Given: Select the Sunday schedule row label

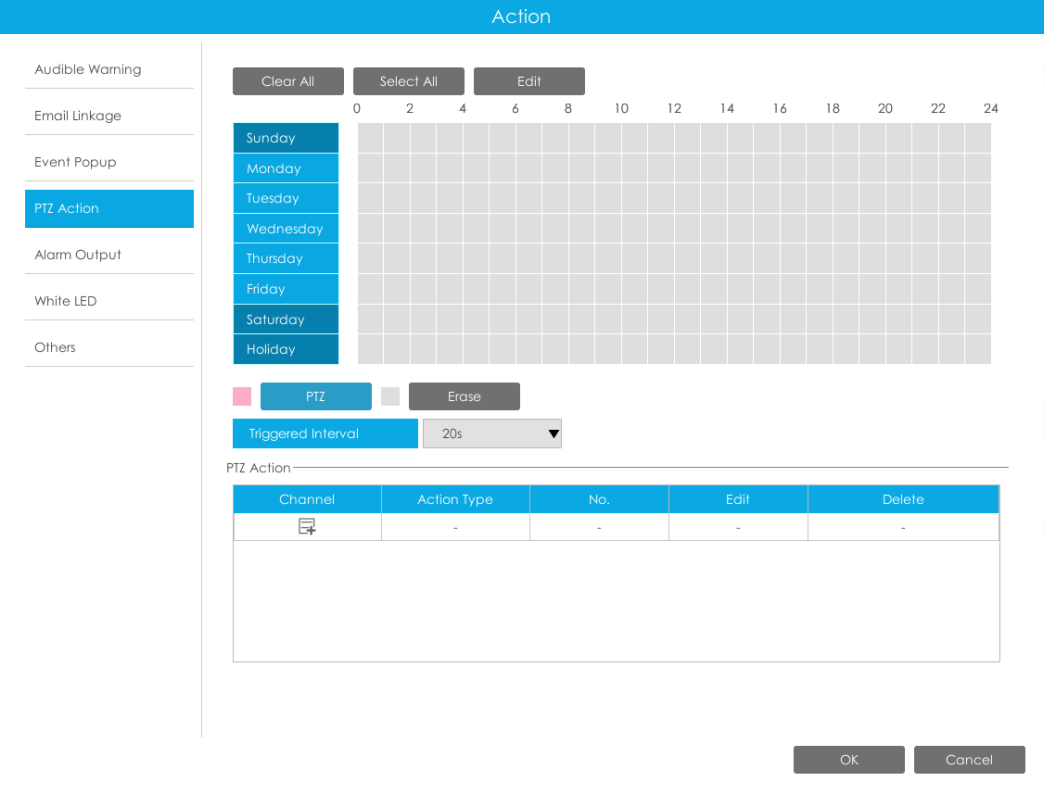Looking at the screenshot, I should (x=286, y=138).
